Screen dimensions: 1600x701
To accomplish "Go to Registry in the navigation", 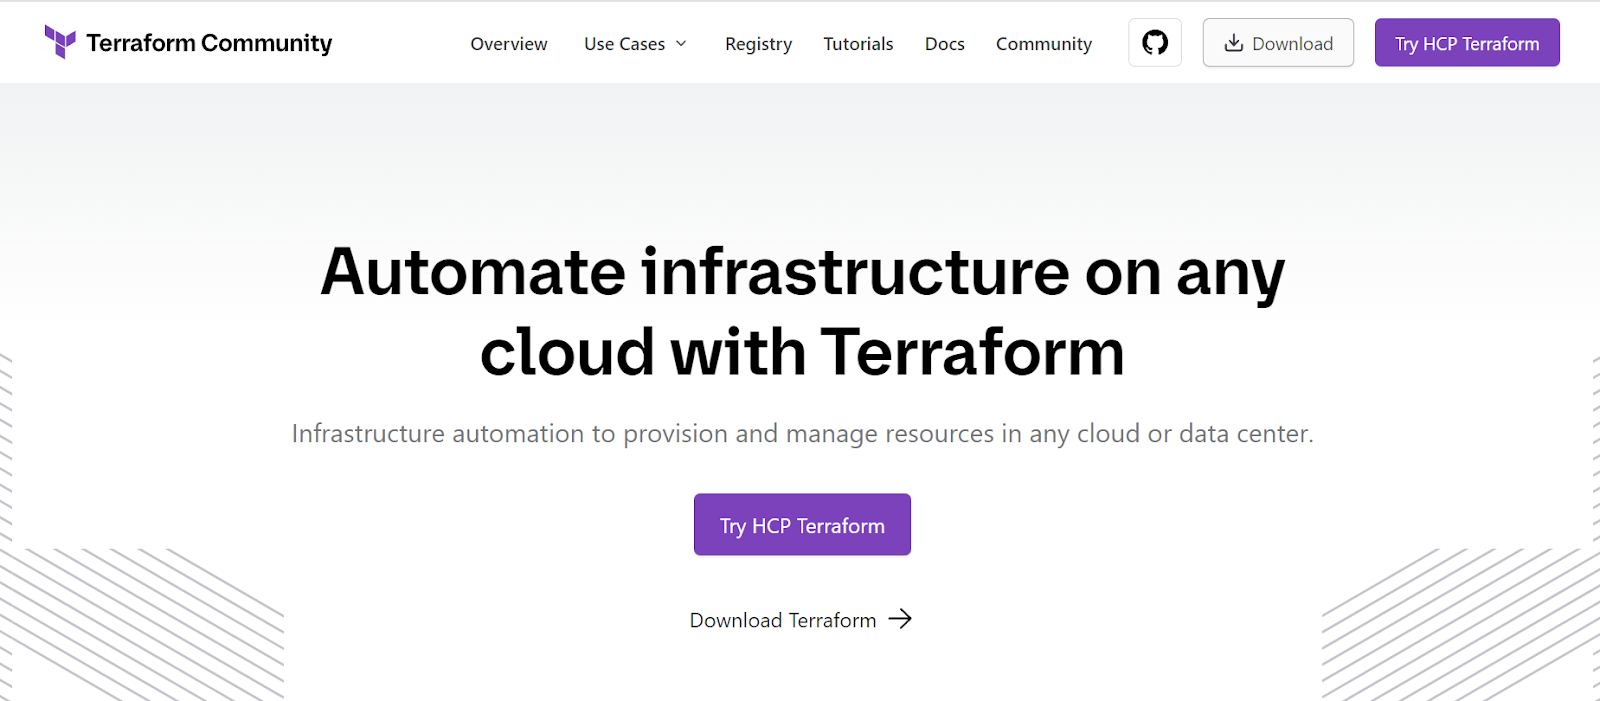I will 758,44.
